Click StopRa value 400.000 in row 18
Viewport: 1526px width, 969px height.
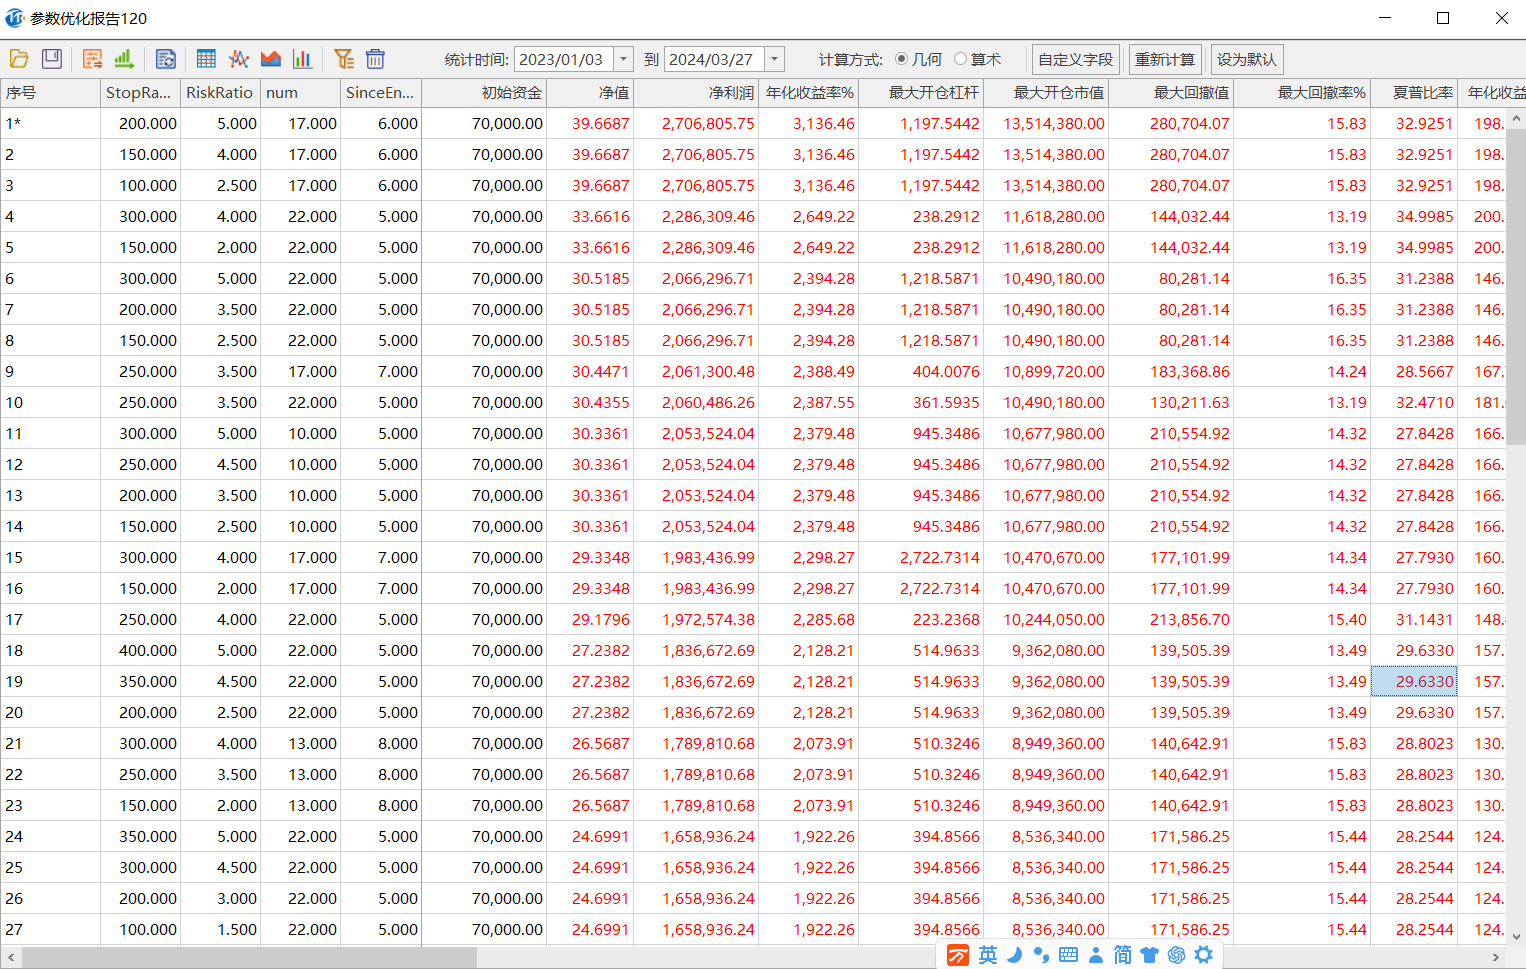tap(148, 651)
